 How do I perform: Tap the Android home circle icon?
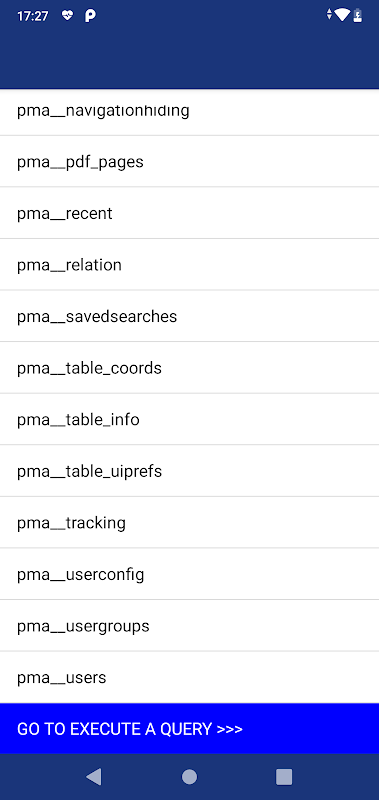[189, 777]
